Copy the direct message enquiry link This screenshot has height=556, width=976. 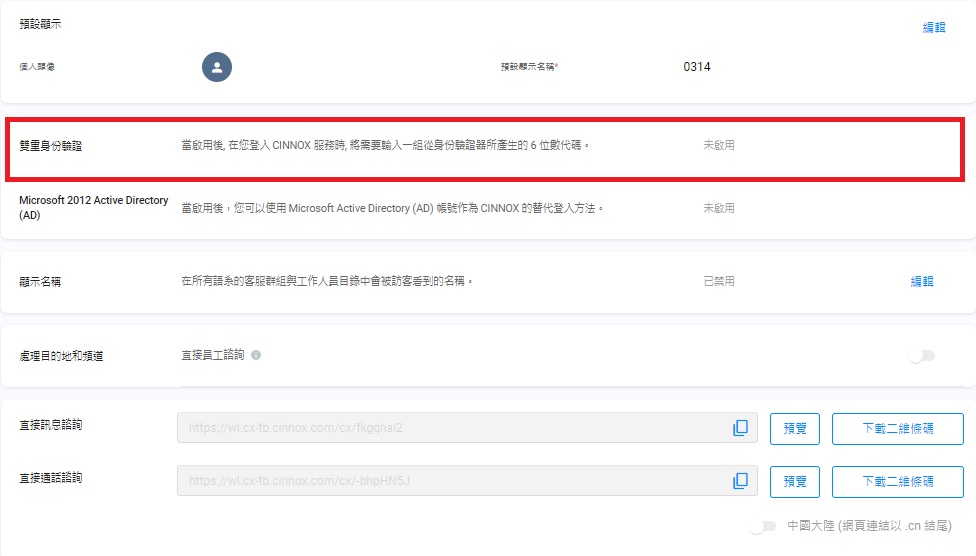pyautogui.click(x=740, y=428)
